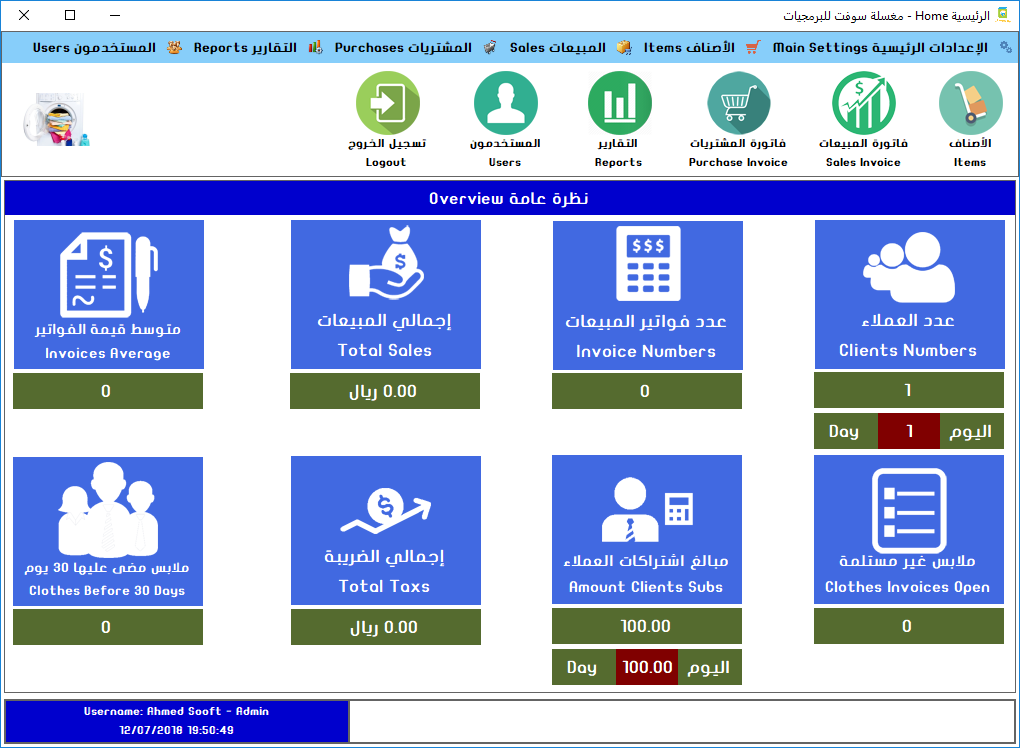Click the Total Sales money-bag tile
The height and width of the screenshot is (748, 1020).
coord(385,294)
